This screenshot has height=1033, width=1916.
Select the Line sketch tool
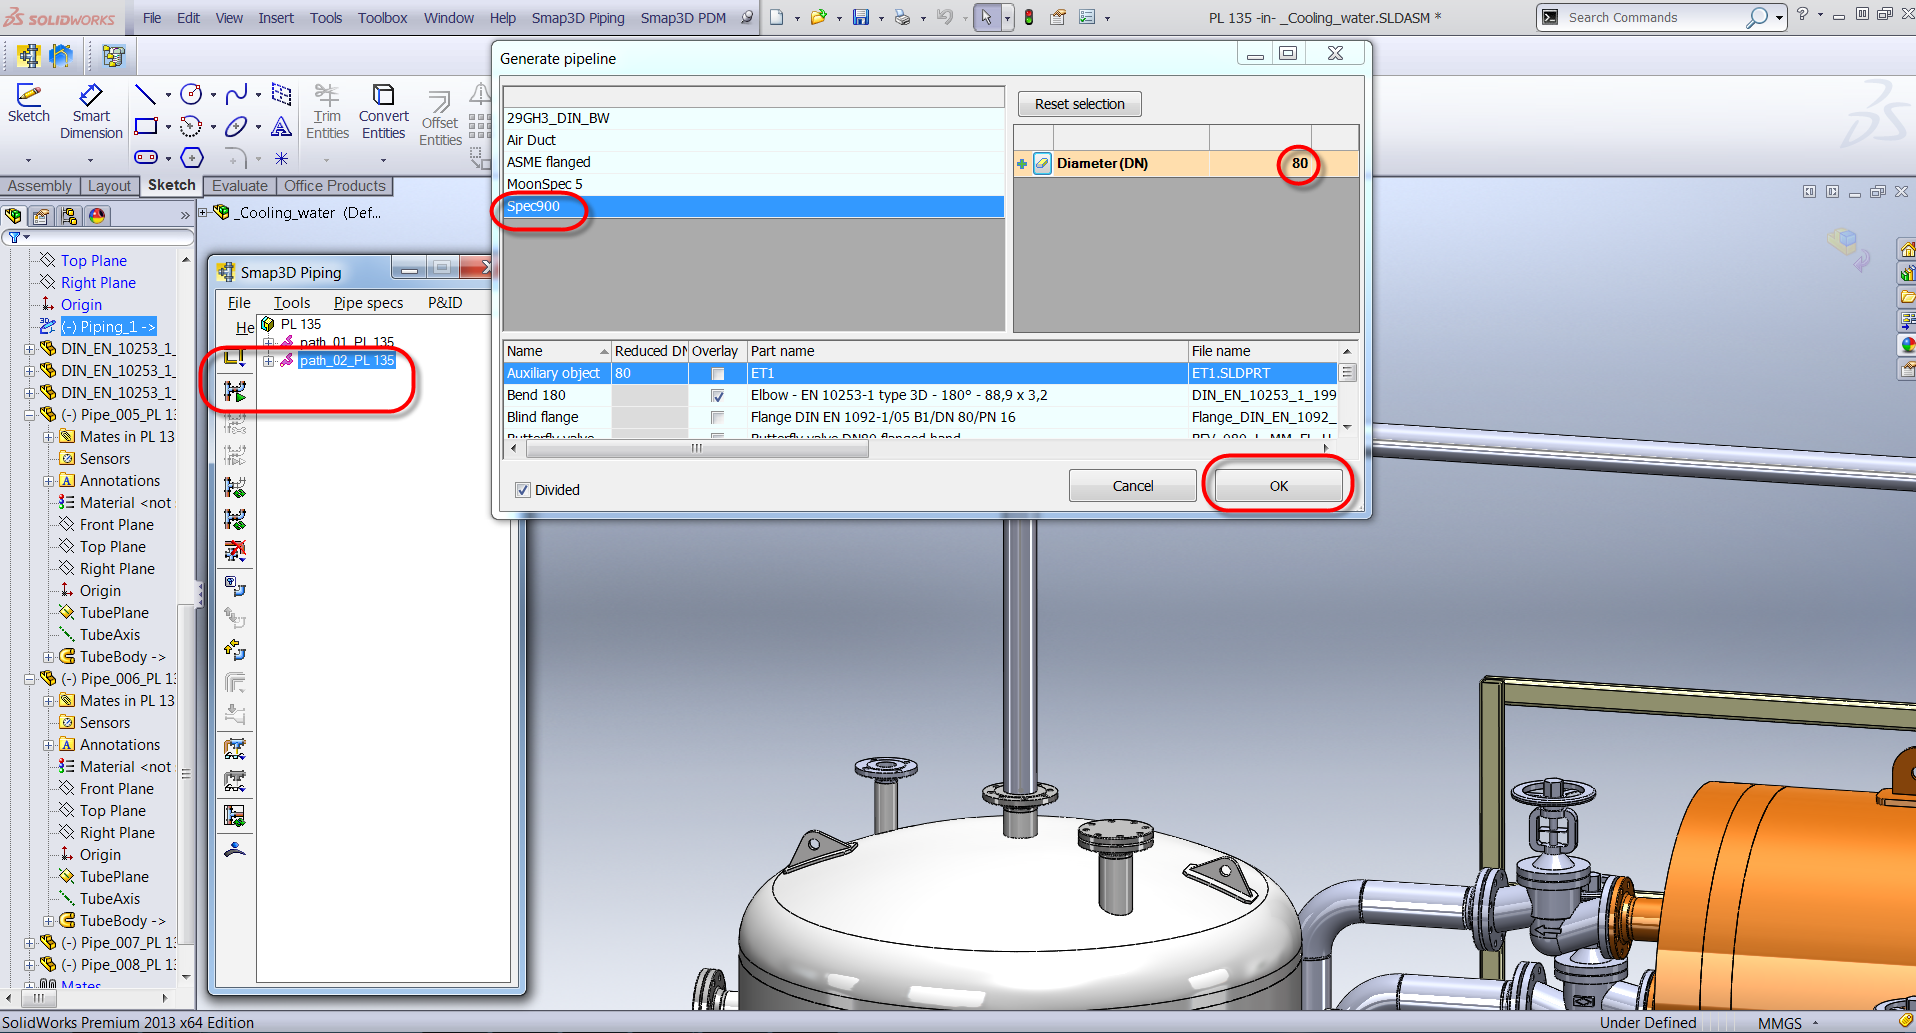pos(145,95)
